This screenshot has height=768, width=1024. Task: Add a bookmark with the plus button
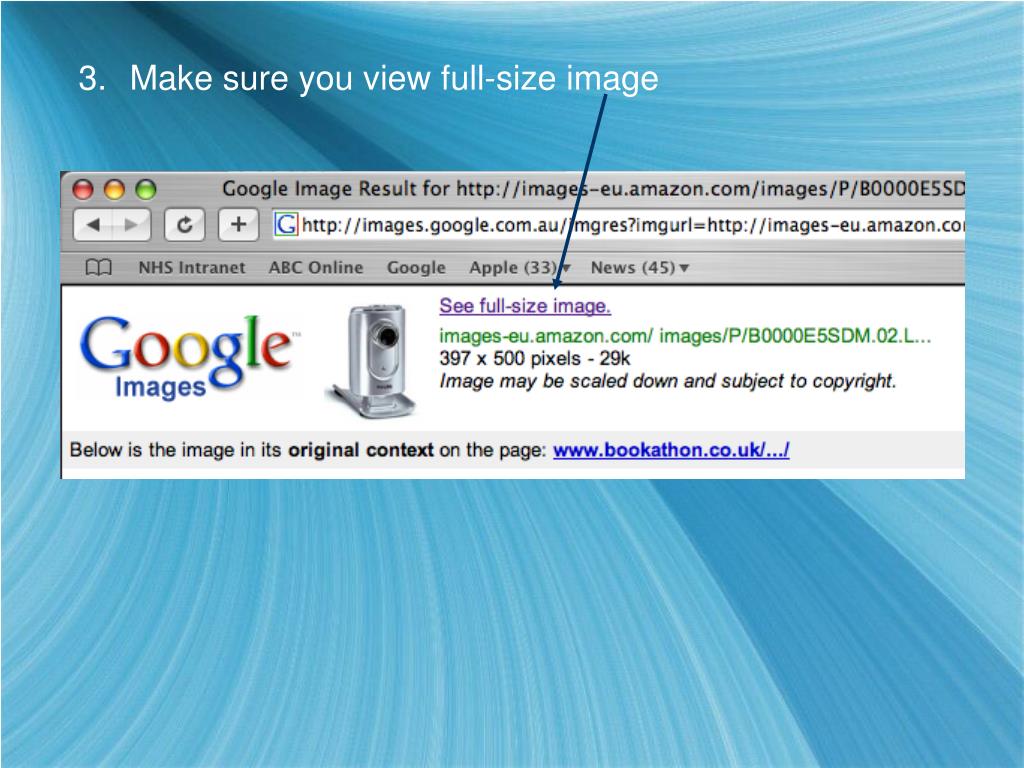238,225
